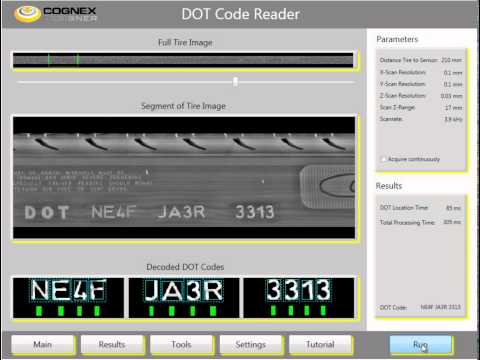Select the decoded NE4F code thumbnail
This screenshot has height=360, width=480.
(68, 298)
